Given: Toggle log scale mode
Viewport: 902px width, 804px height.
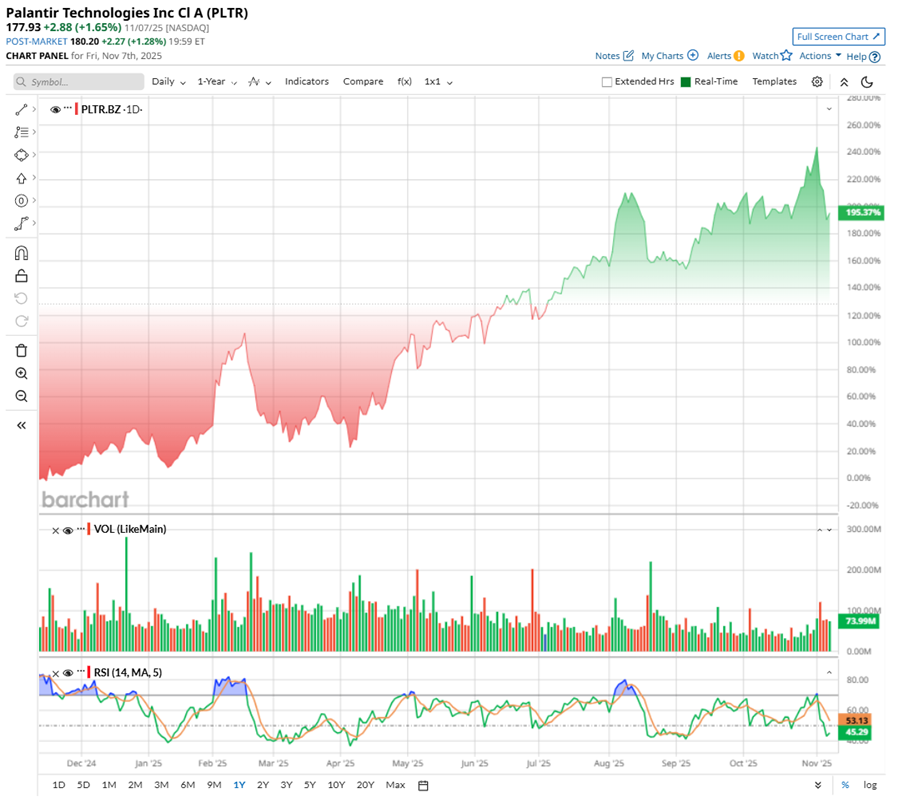Looking at the screenshot, I should [870, 785].
